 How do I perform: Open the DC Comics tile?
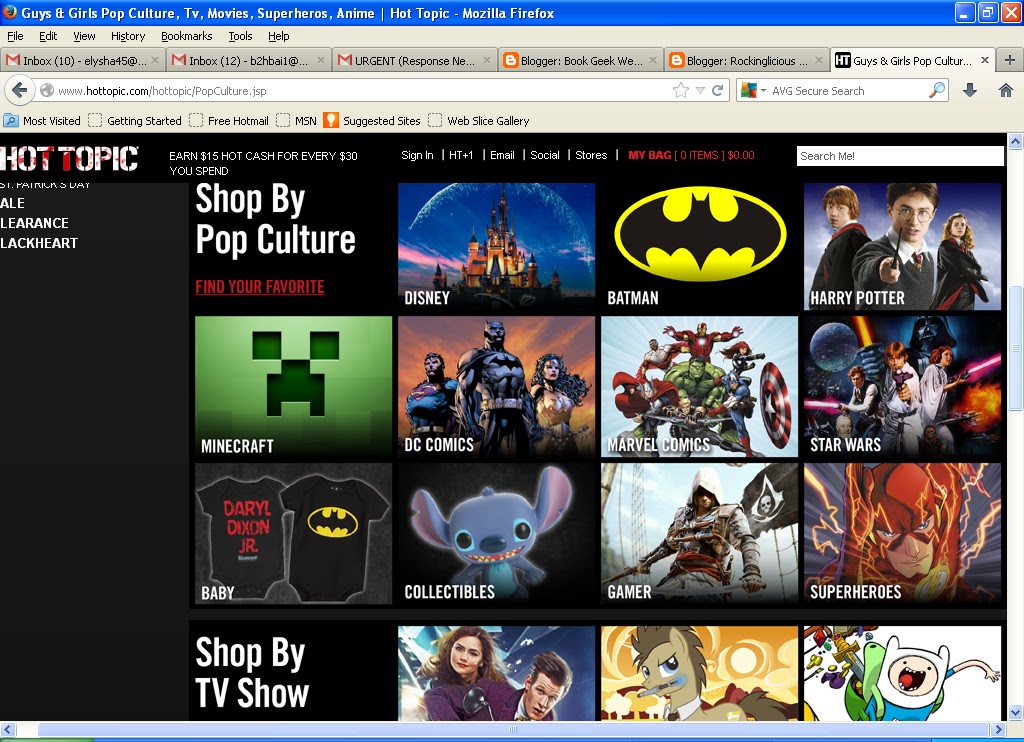click(x=496, y=387)
